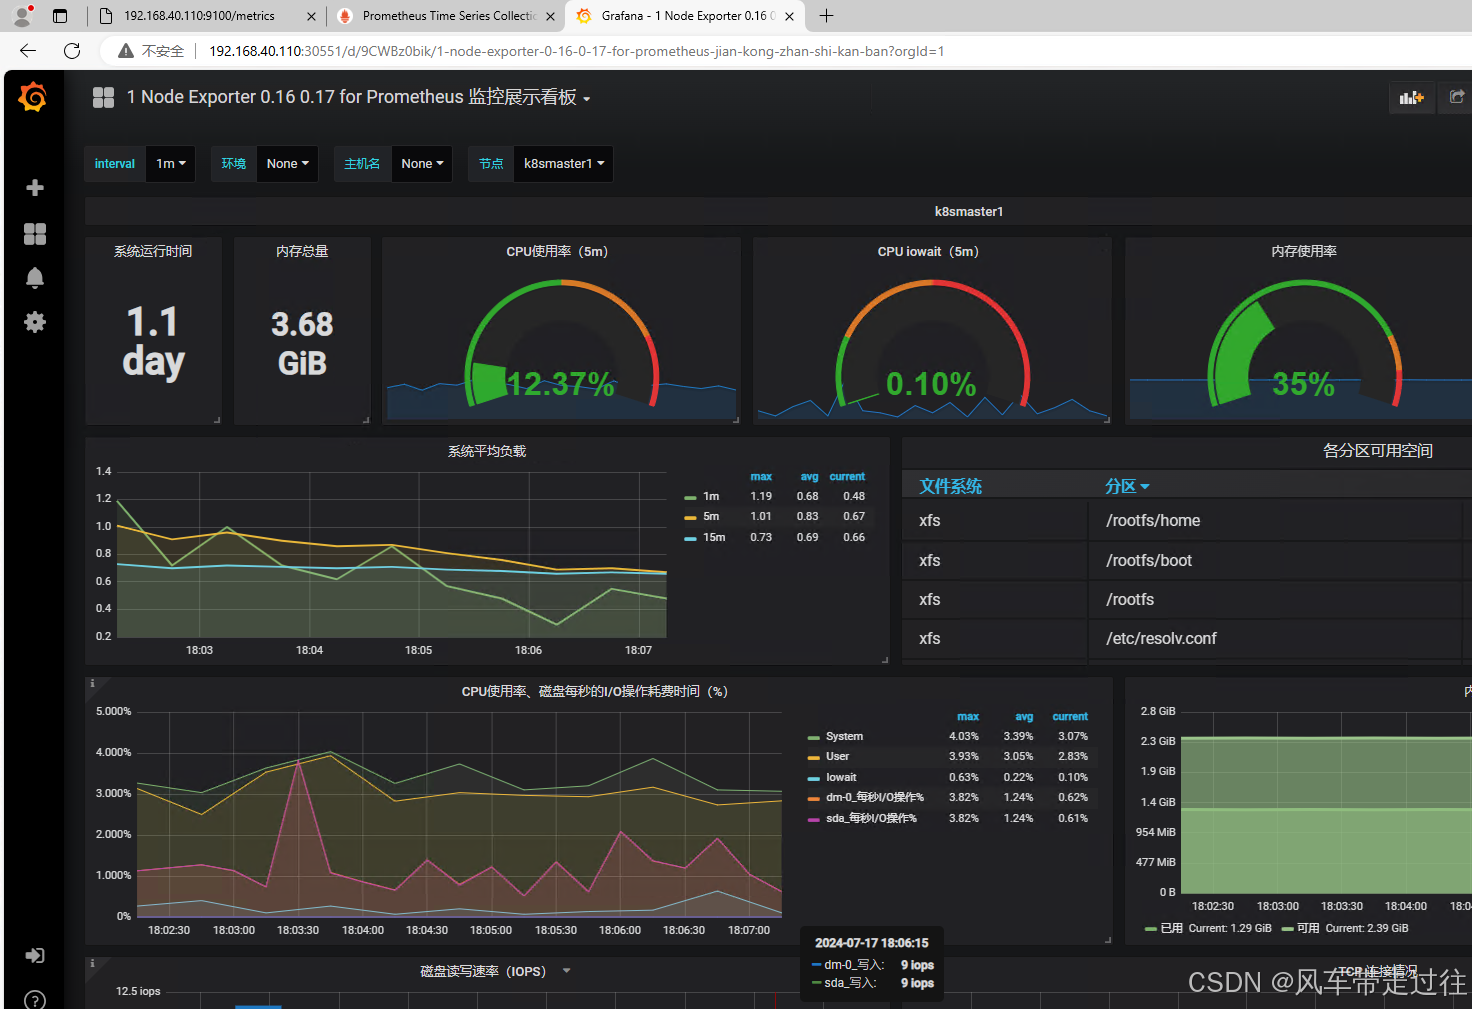Open the 节点 k8smaster1 dropdown
Viewport: 1472px width, 1009px height.
pyautogui.click(x=564, y=164)
